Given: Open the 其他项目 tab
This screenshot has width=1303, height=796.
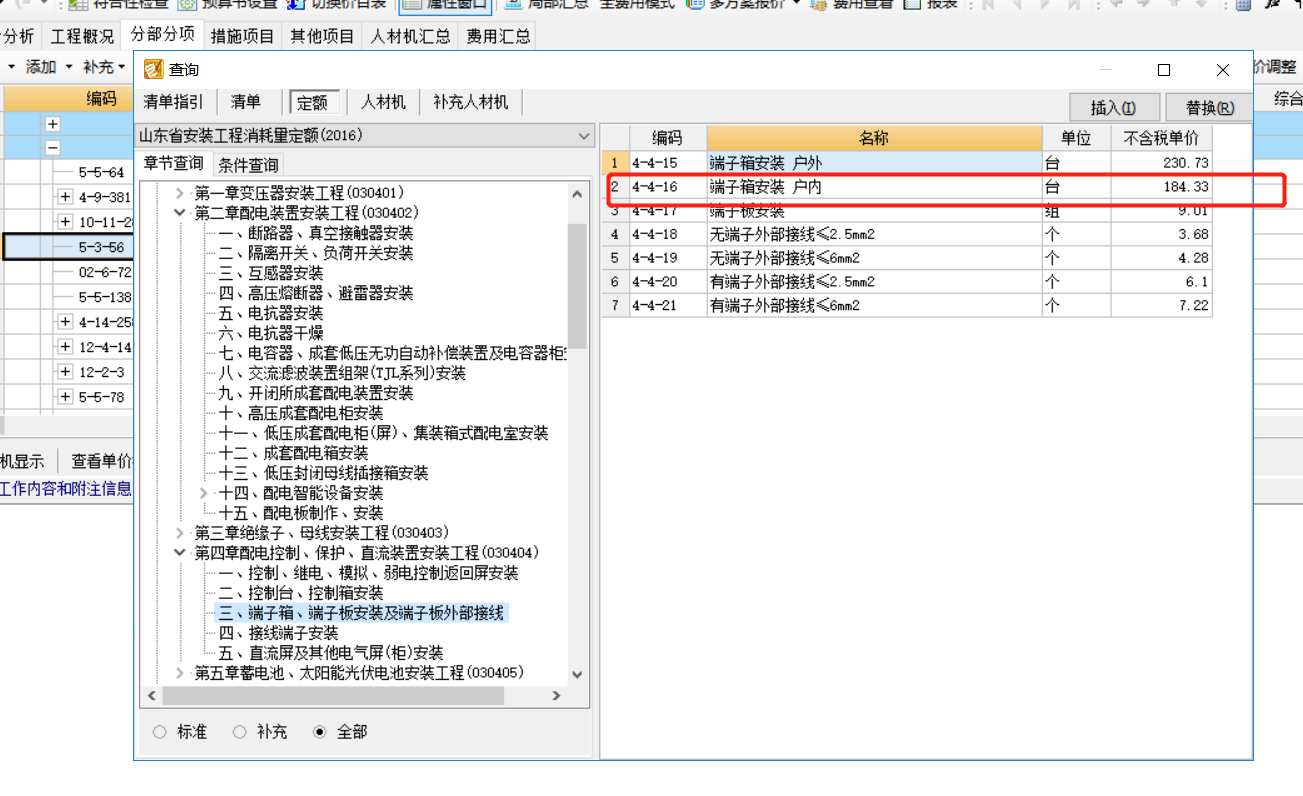Looking at the screenshot, I should (x=323, y=37).
